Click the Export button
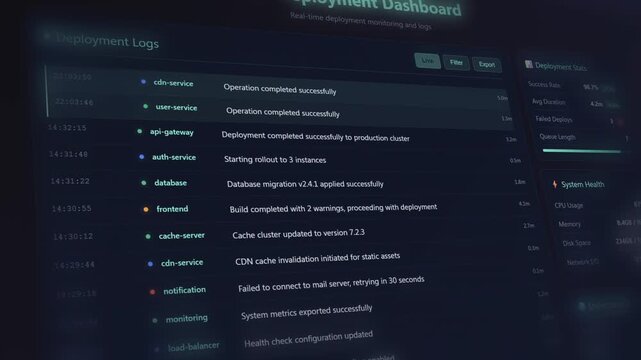The width and height of the screenshot is (641, 360). tap(486, 65)
